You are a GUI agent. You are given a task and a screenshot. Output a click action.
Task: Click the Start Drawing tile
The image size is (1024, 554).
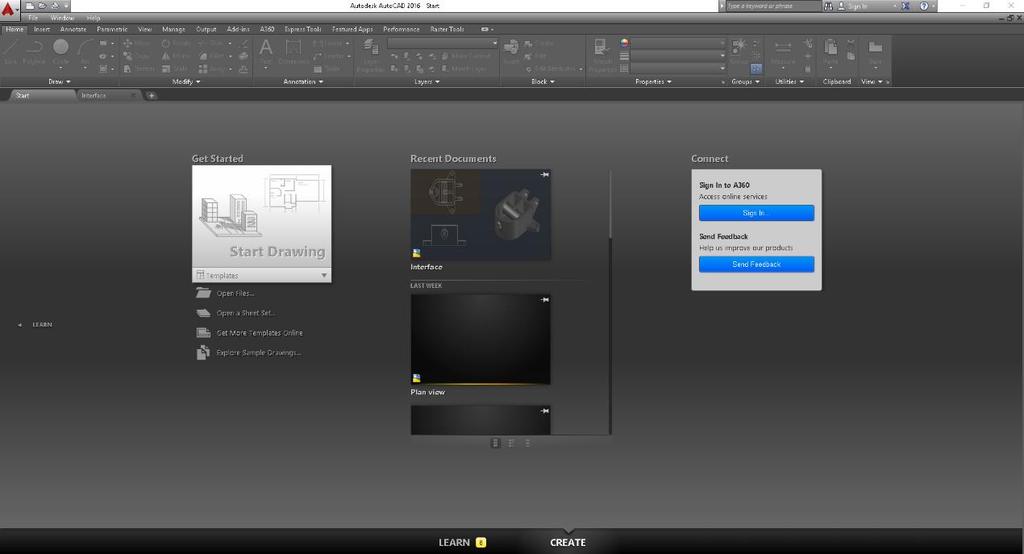[x=261, y=216]
